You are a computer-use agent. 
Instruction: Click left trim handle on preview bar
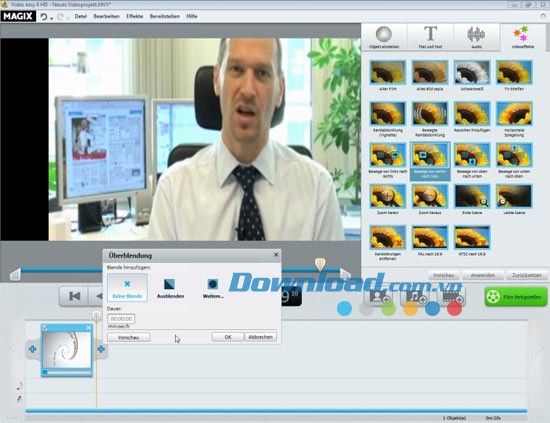[x=15, y=275]
